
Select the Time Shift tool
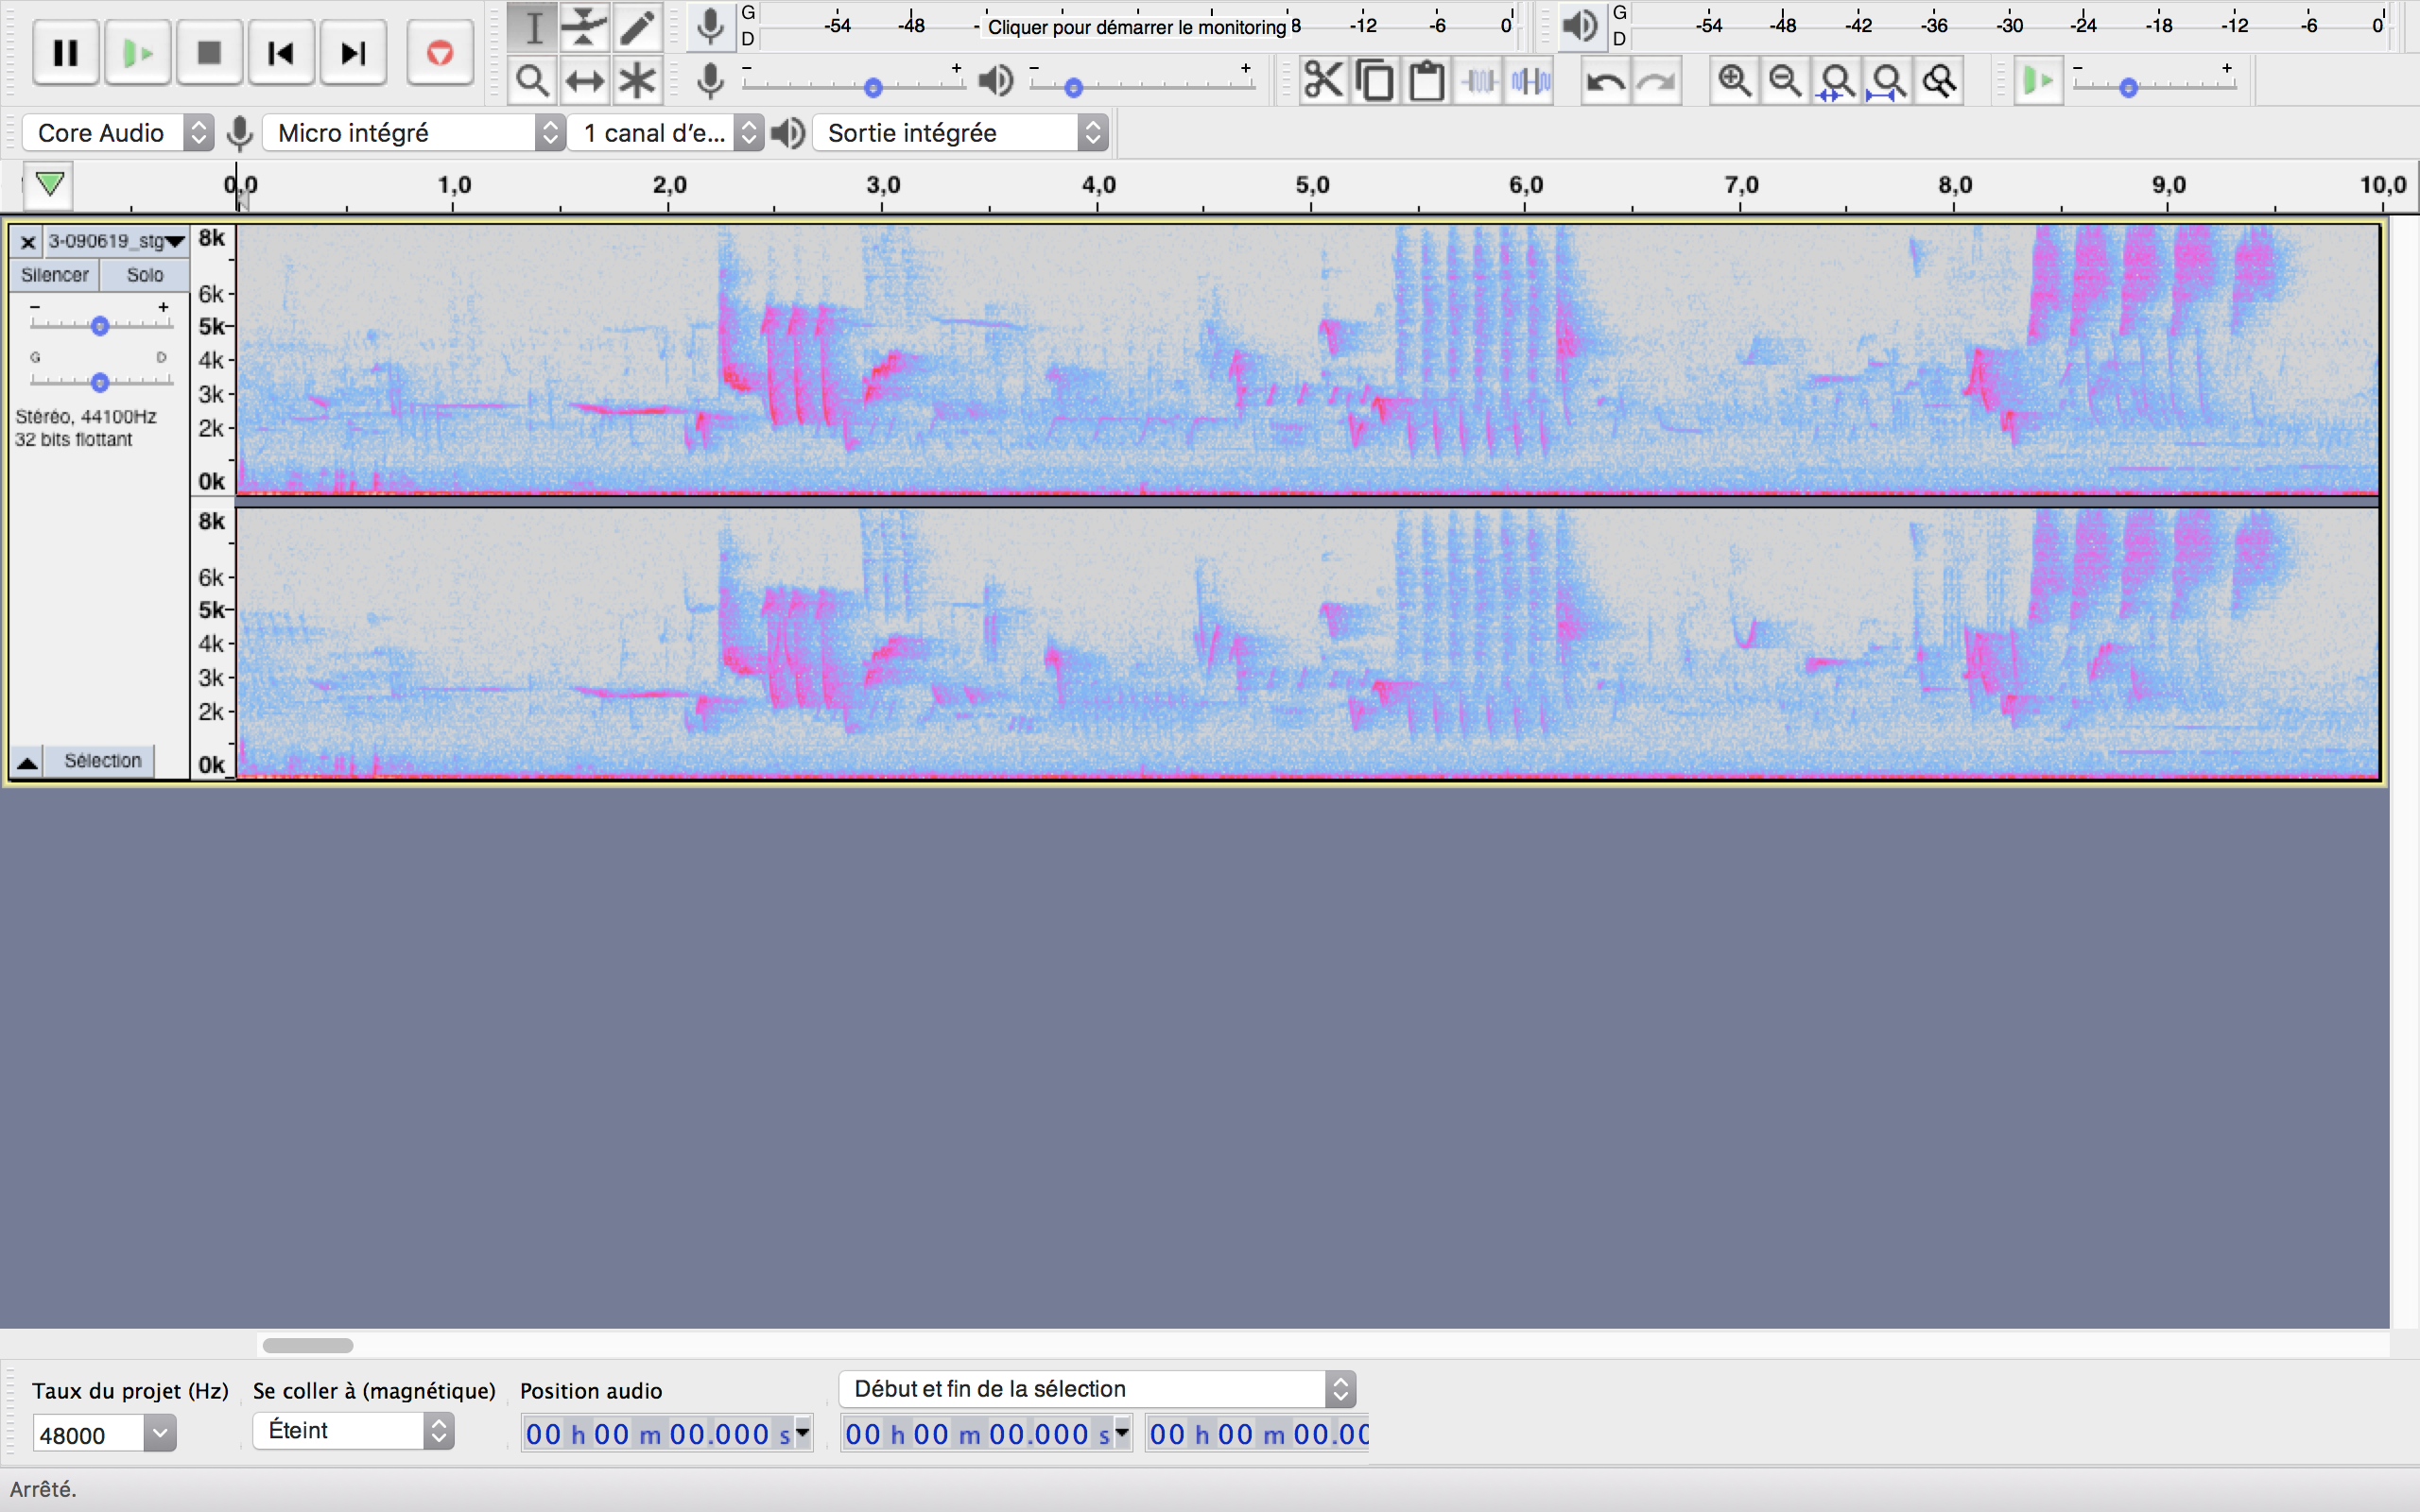click(584, 81)
